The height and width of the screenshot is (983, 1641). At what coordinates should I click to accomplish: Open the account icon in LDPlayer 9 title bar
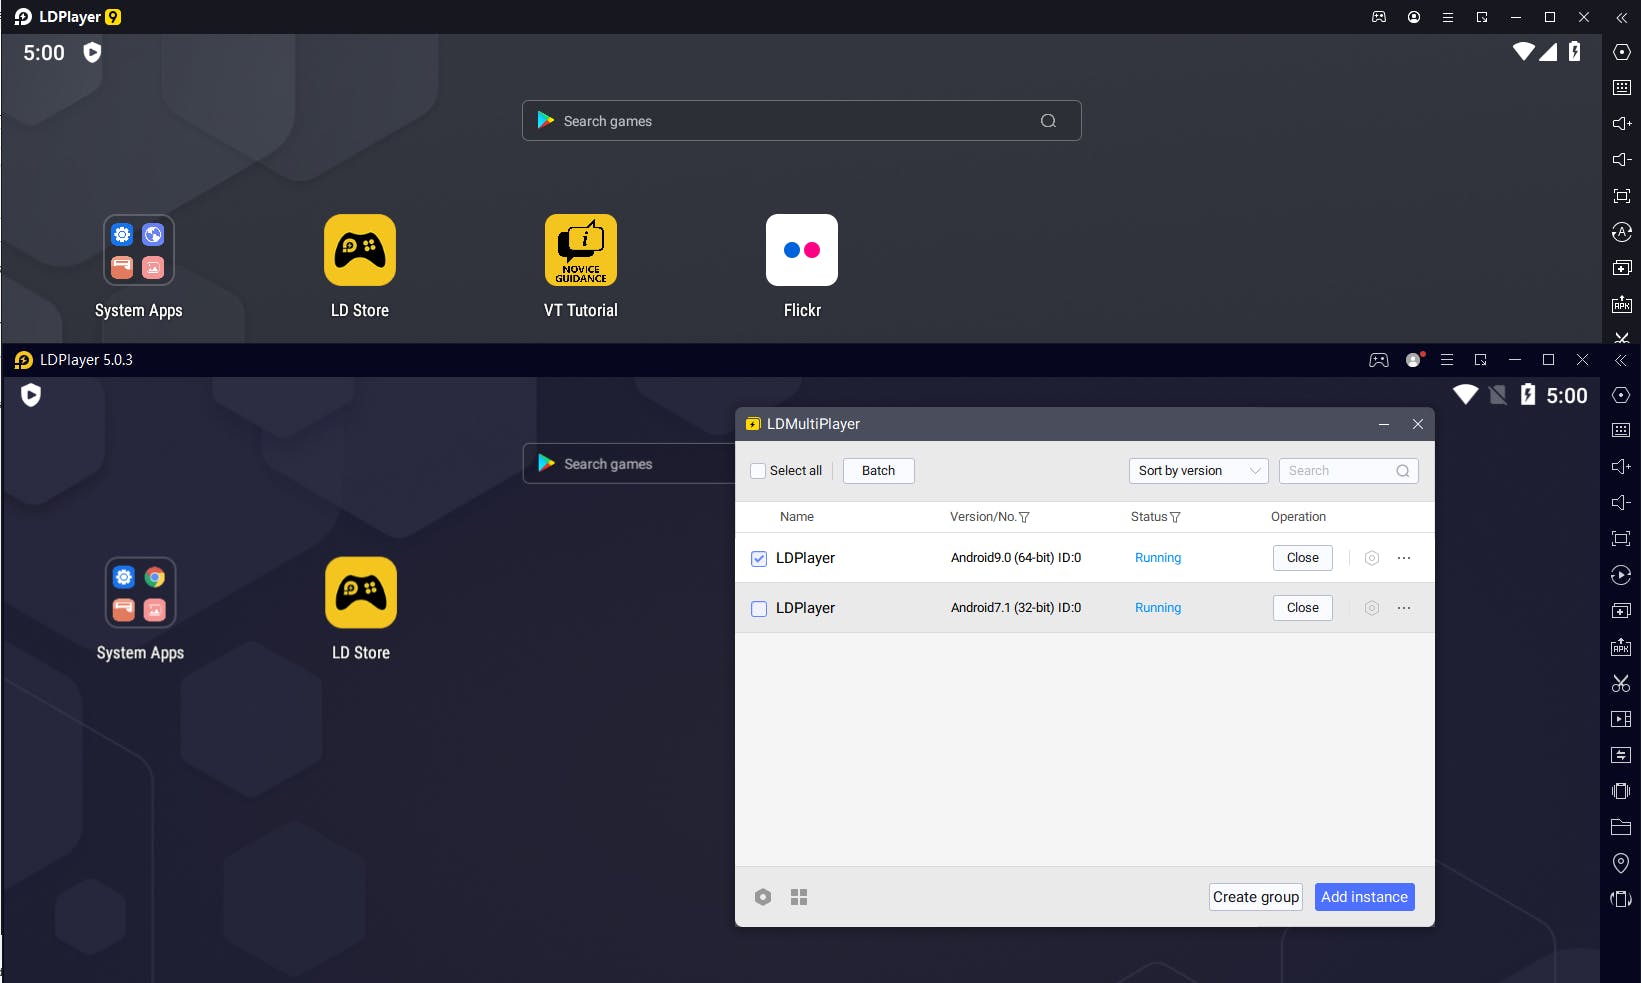coord(1414,17)
